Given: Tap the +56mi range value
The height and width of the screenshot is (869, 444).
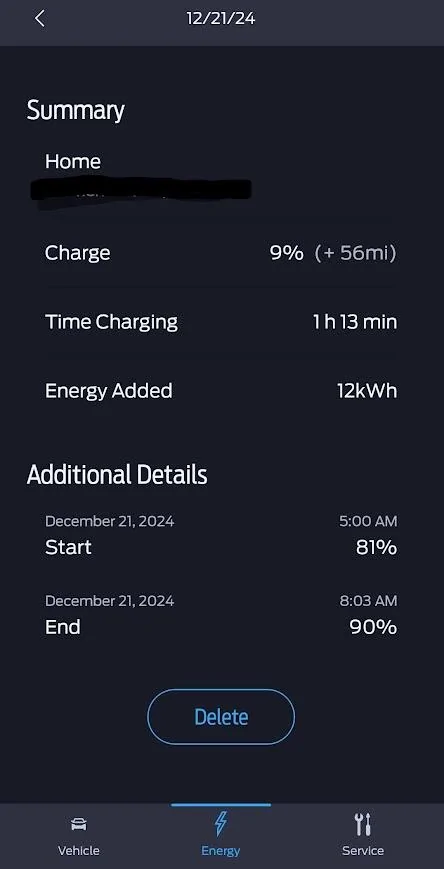Looking at the screenshot, I should coord(356,253).
